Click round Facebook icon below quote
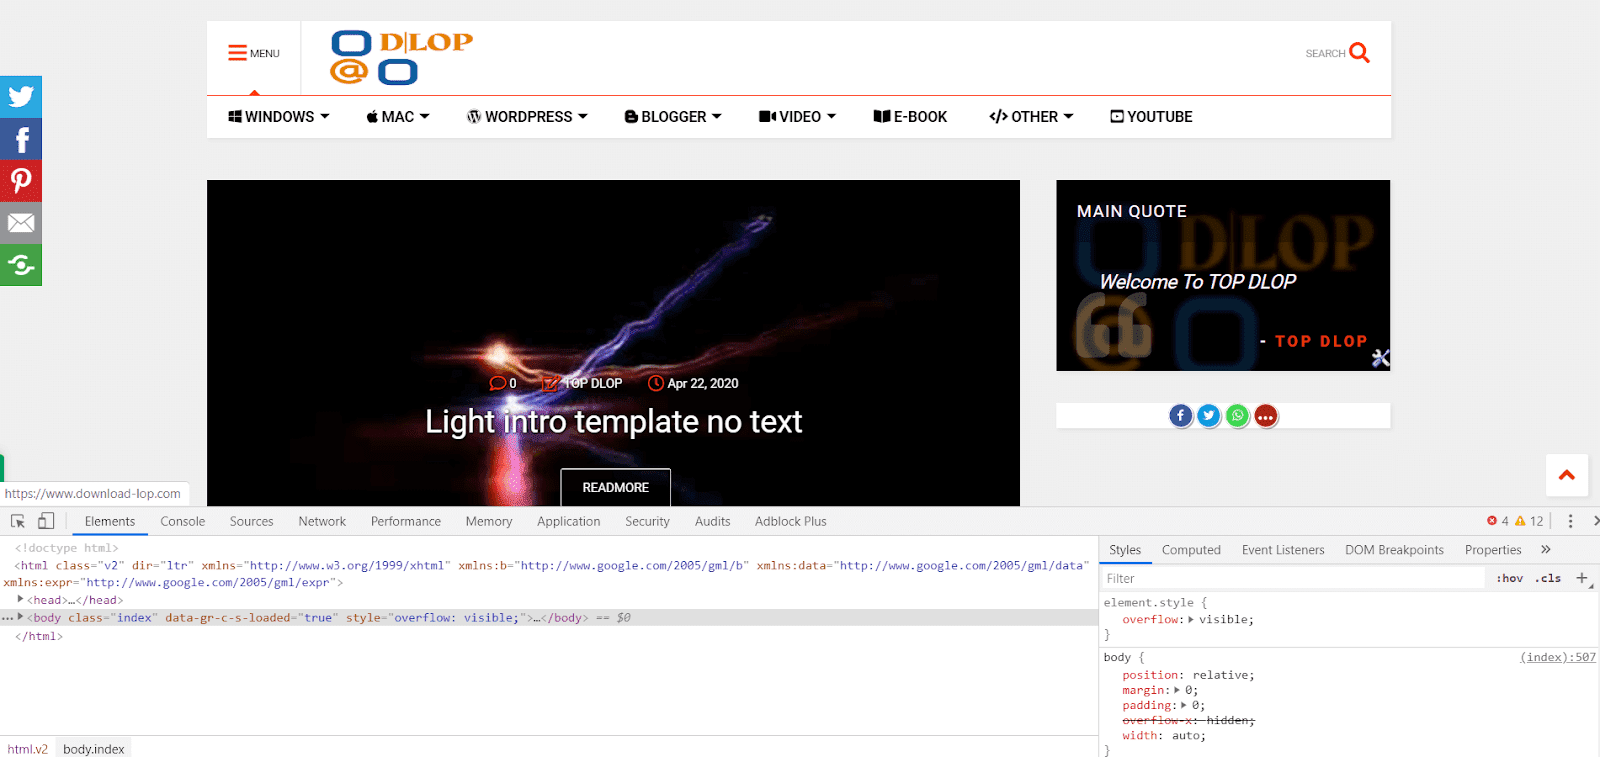 [1181, 416]
